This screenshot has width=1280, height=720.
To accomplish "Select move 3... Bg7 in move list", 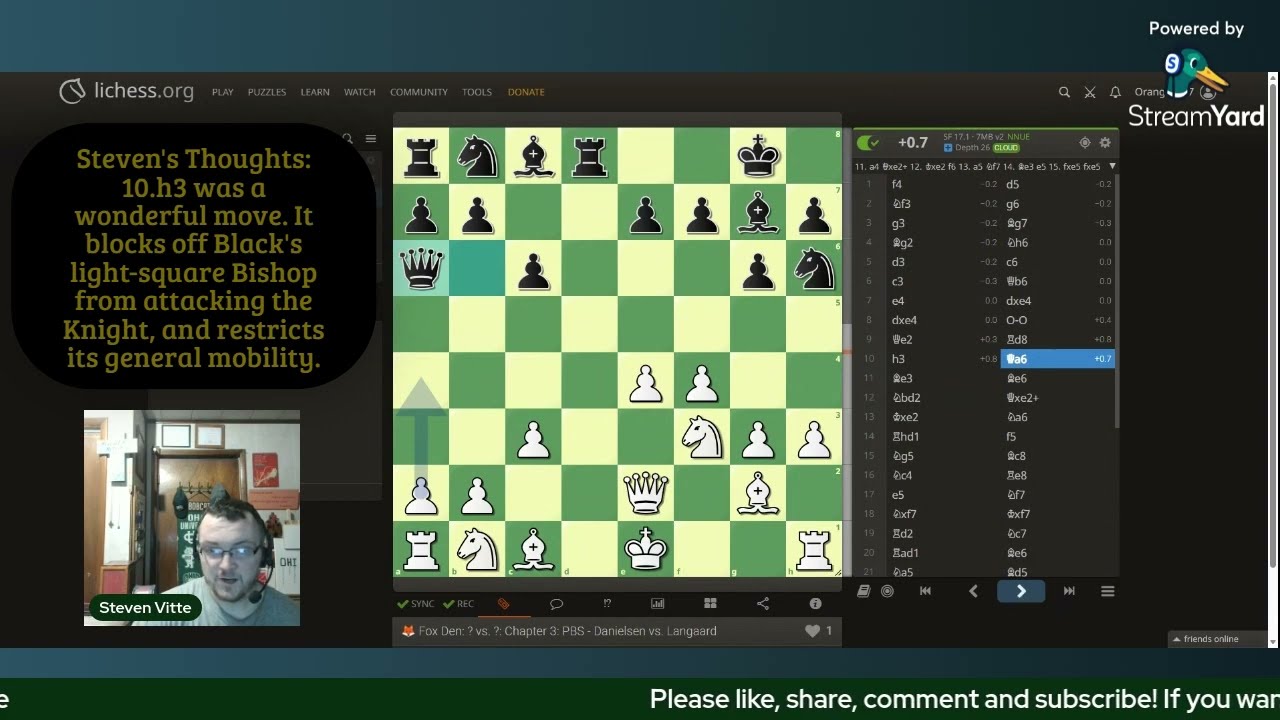I will [1058, 223].
